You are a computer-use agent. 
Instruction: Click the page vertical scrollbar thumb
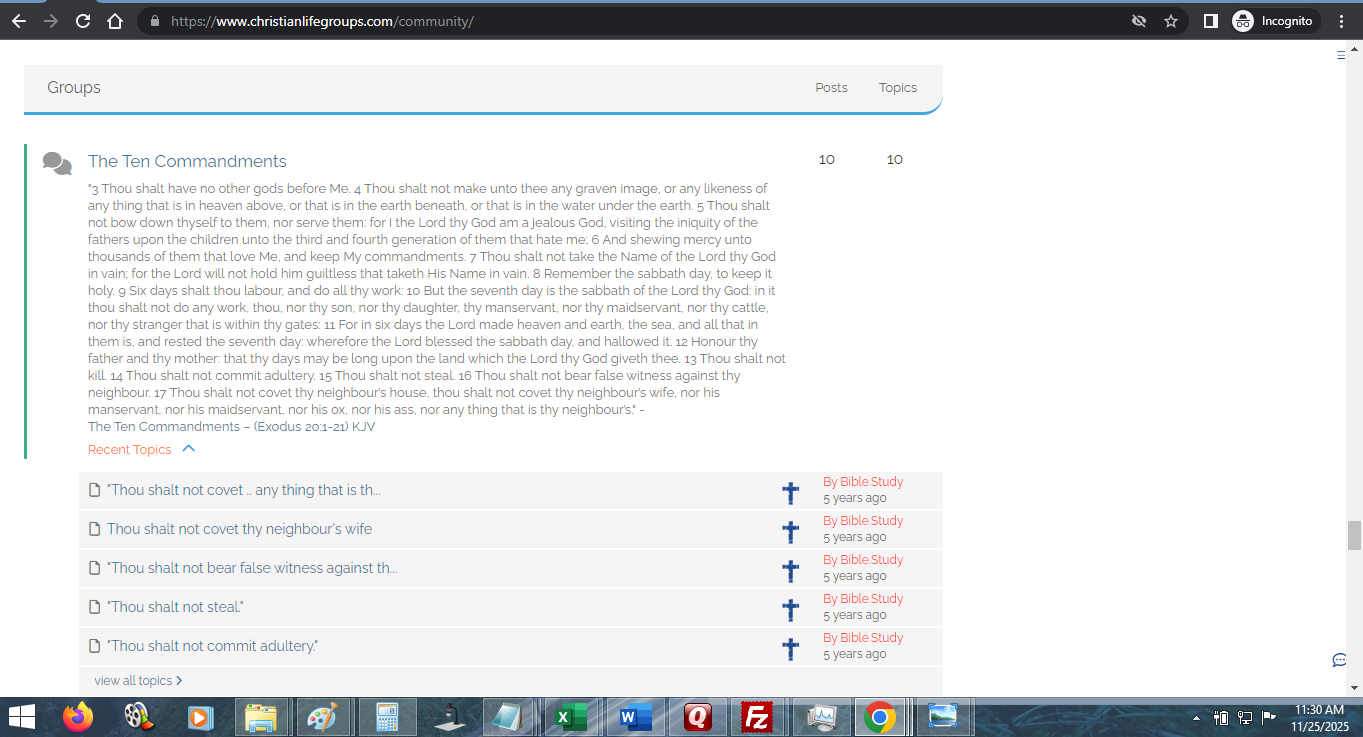1354,535
